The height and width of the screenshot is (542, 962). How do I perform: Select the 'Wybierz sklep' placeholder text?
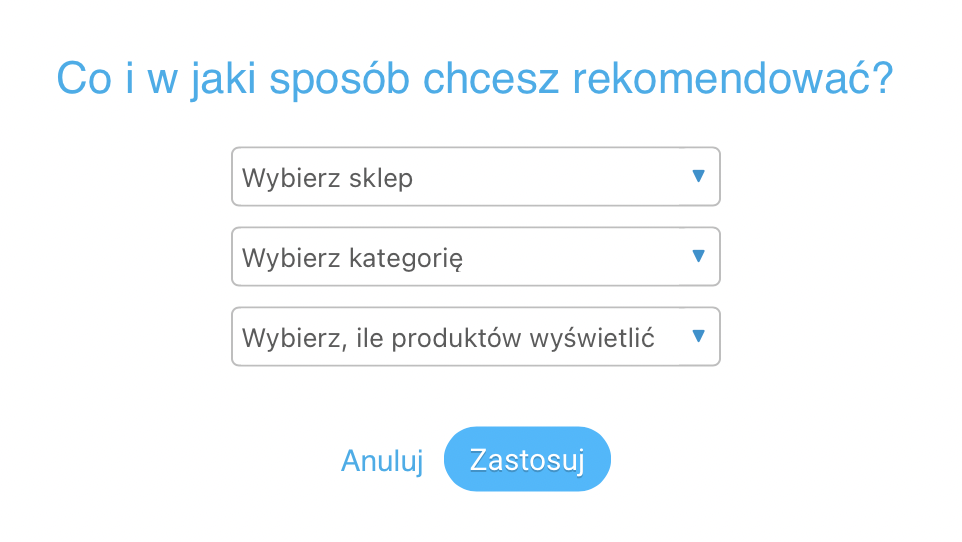(x=327, y=178)
